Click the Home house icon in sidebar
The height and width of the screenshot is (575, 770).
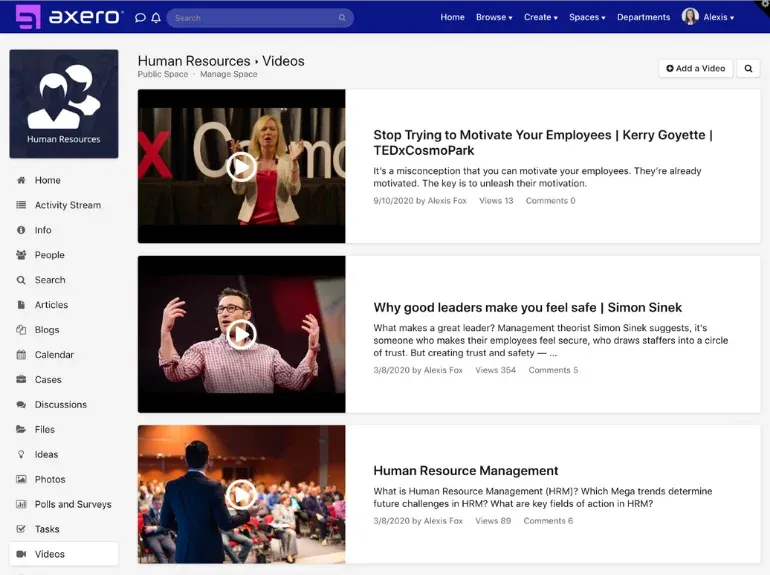pos(21,180)
